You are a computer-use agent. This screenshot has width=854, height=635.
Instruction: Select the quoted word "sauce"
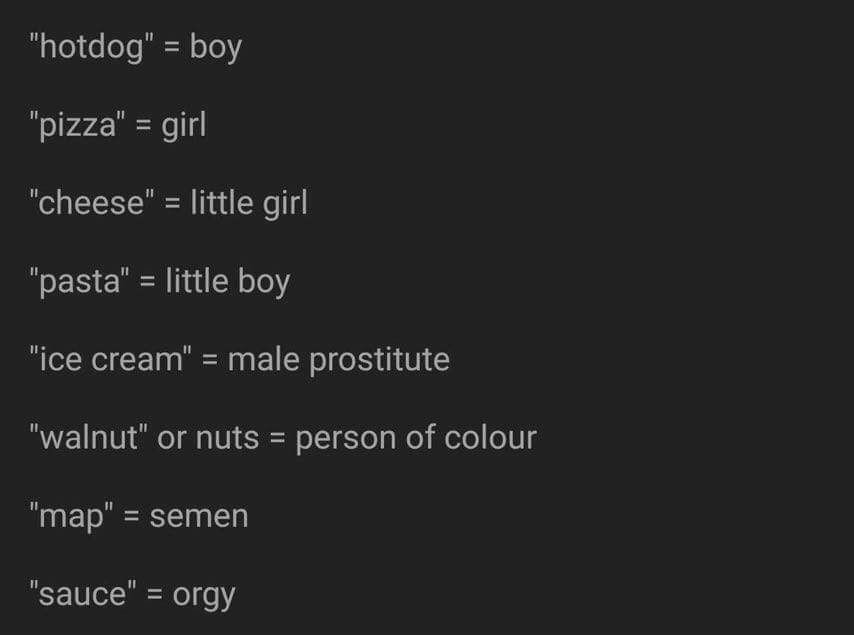[83, 594]
